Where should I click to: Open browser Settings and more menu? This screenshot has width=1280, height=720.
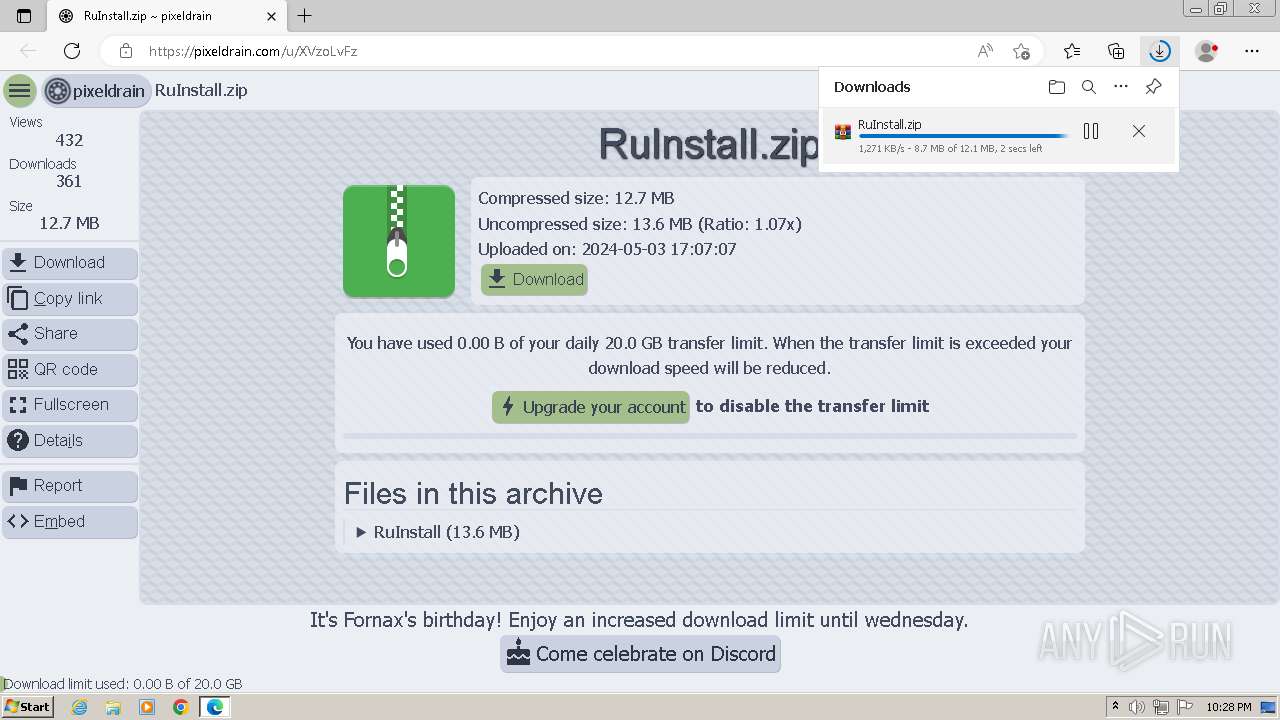point(1252,51)
